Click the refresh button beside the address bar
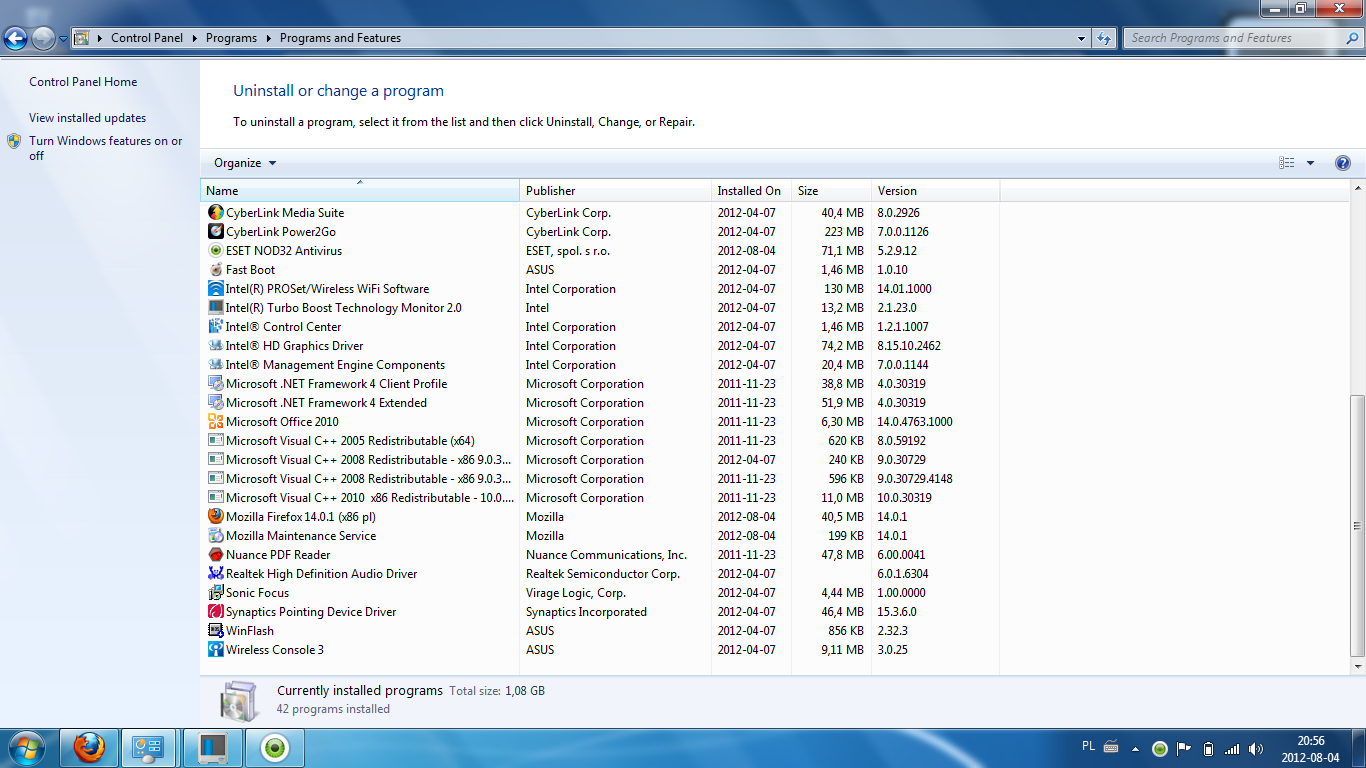1366x768 pixels. [1104, 38]
